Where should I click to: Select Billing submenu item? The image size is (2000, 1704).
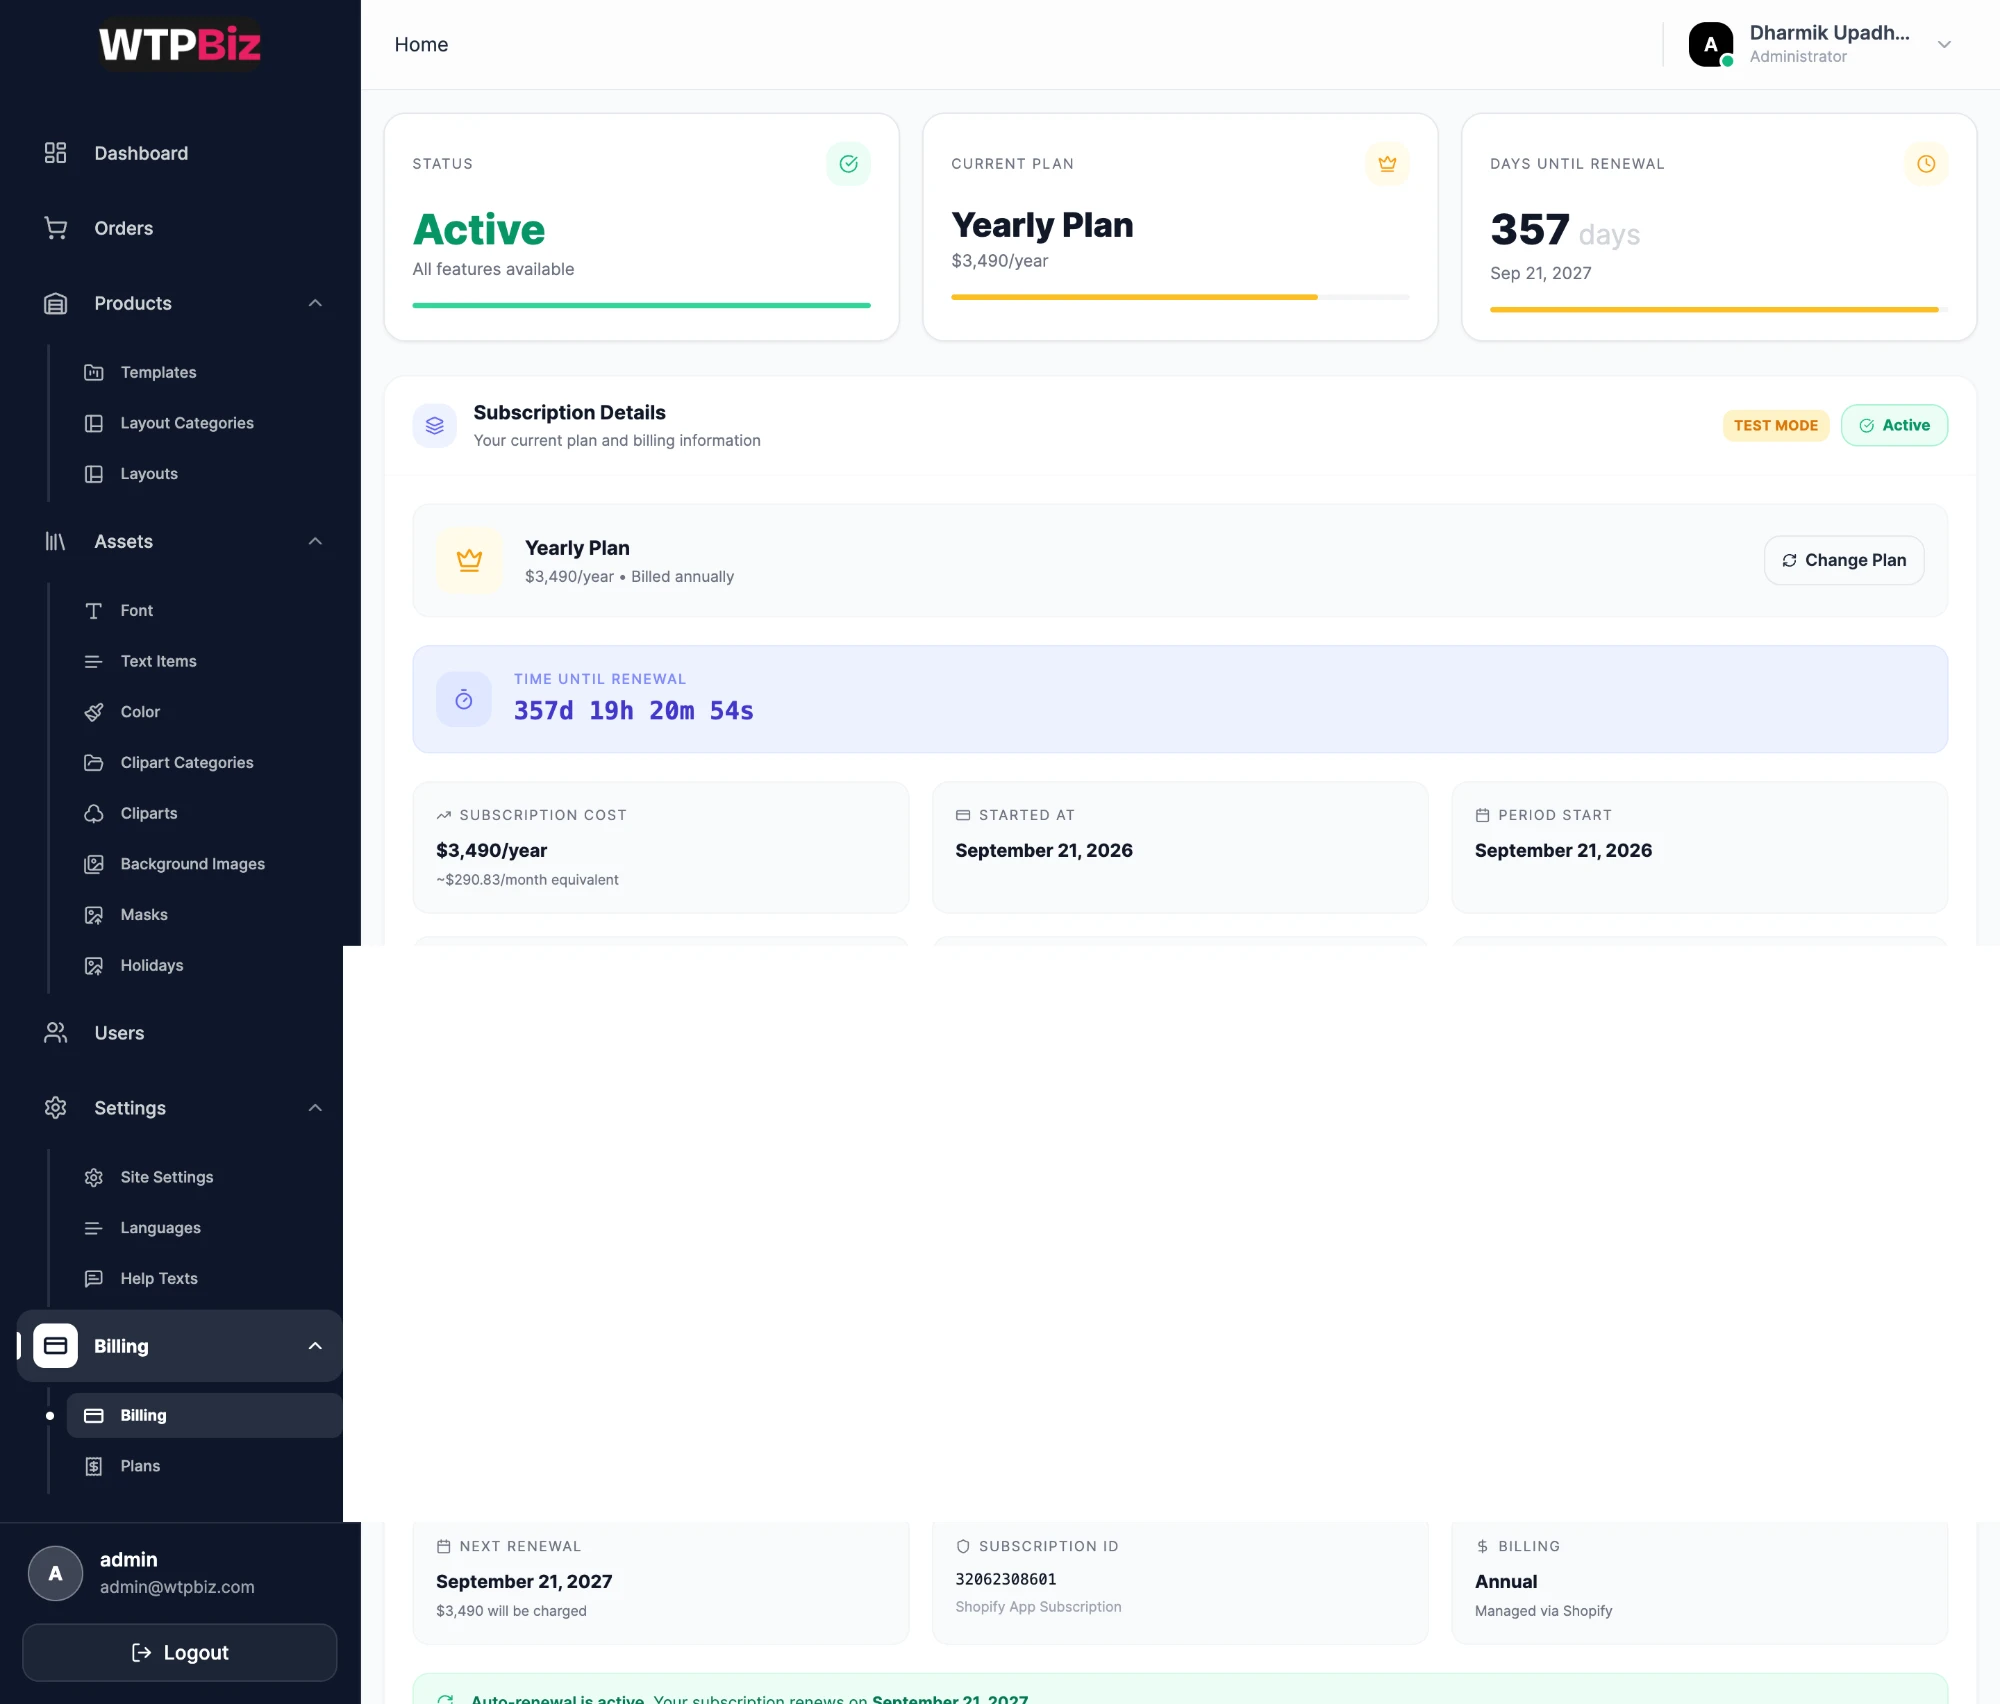click(204, 1415)
